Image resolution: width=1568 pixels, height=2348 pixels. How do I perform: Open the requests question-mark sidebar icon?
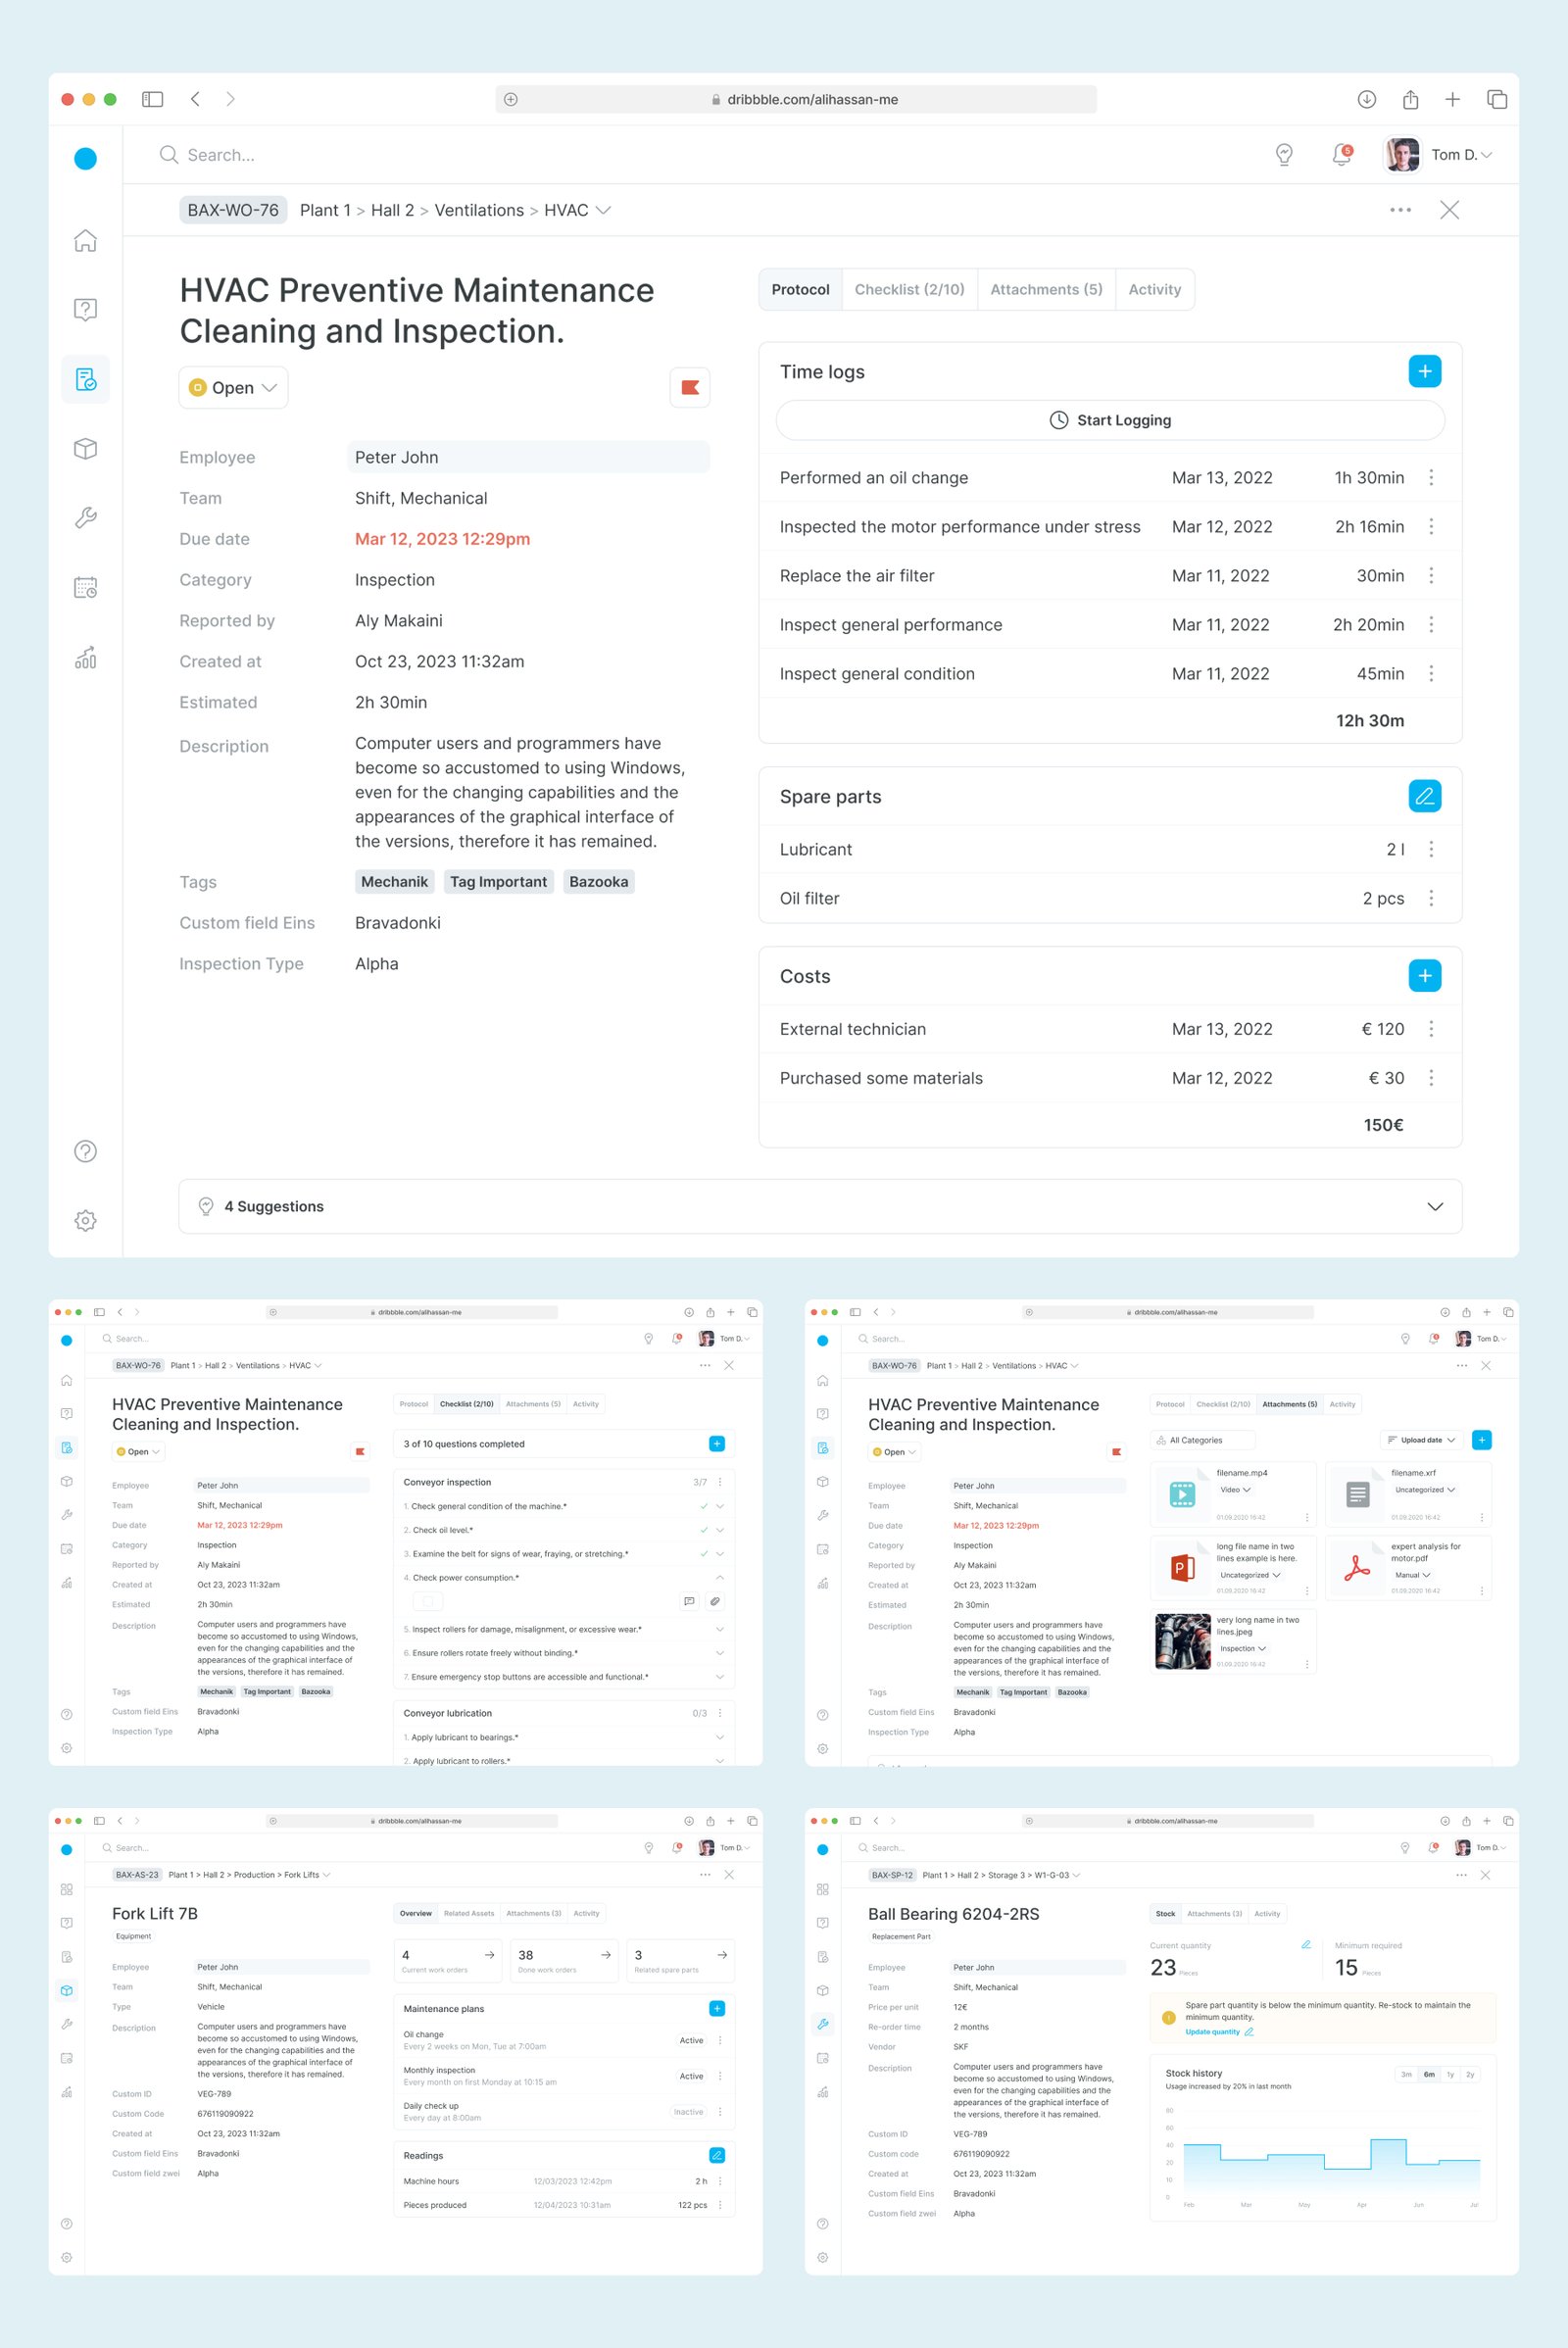[85, 309]
